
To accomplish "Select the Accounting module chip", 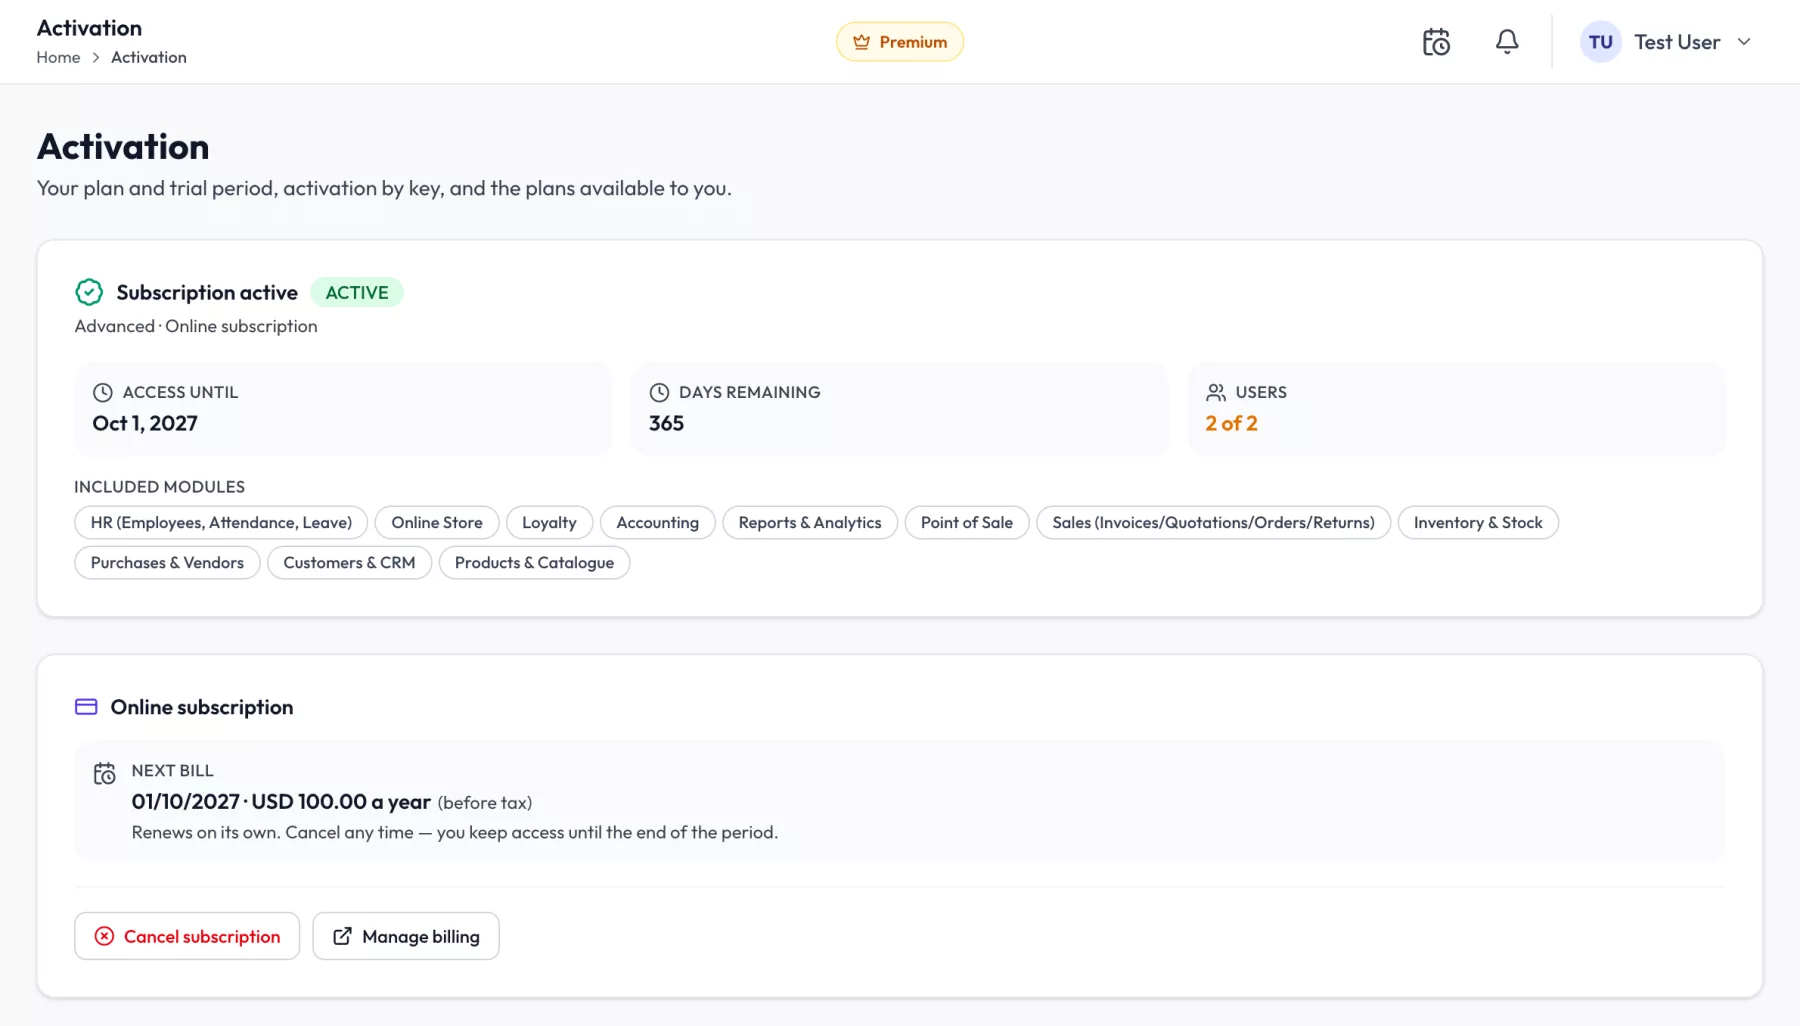I will coord(657,522).
